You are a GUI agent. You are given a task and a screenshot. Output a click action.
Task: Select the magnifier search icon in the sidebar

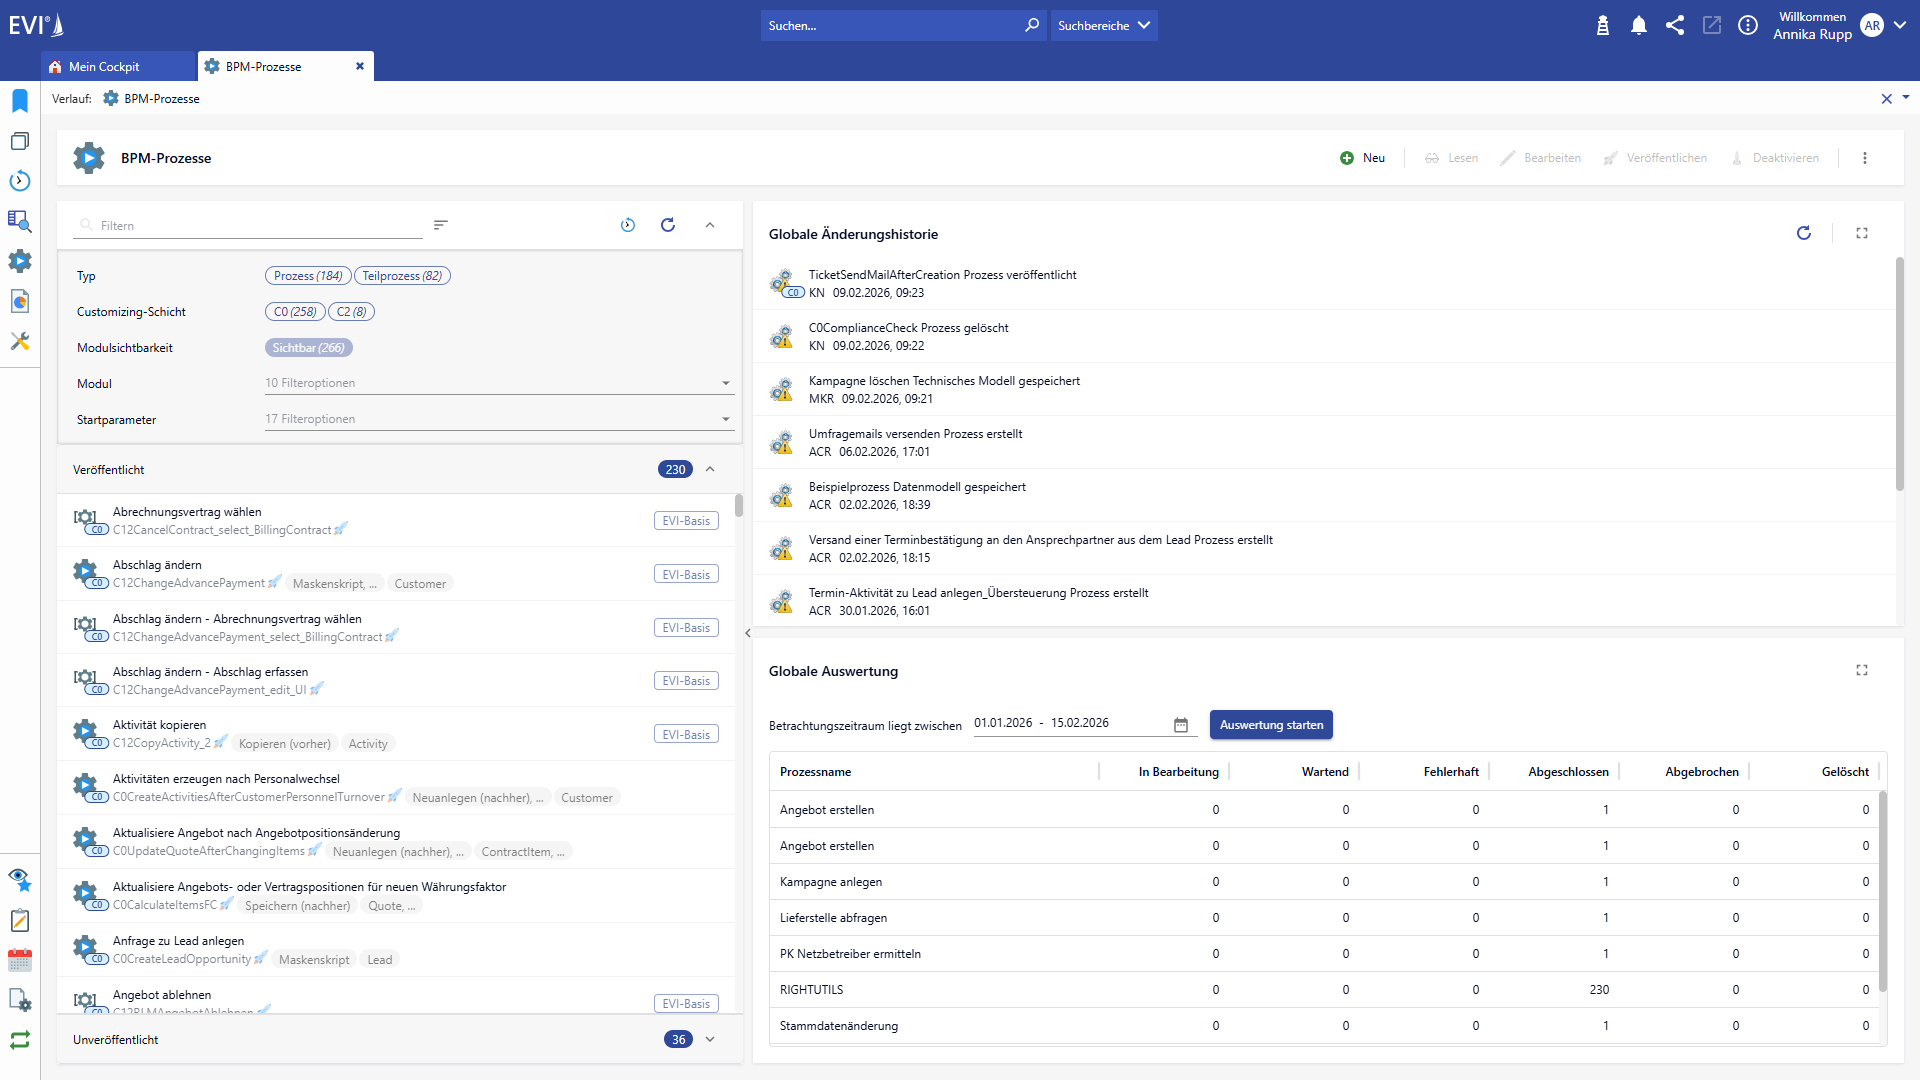(19, 221)
